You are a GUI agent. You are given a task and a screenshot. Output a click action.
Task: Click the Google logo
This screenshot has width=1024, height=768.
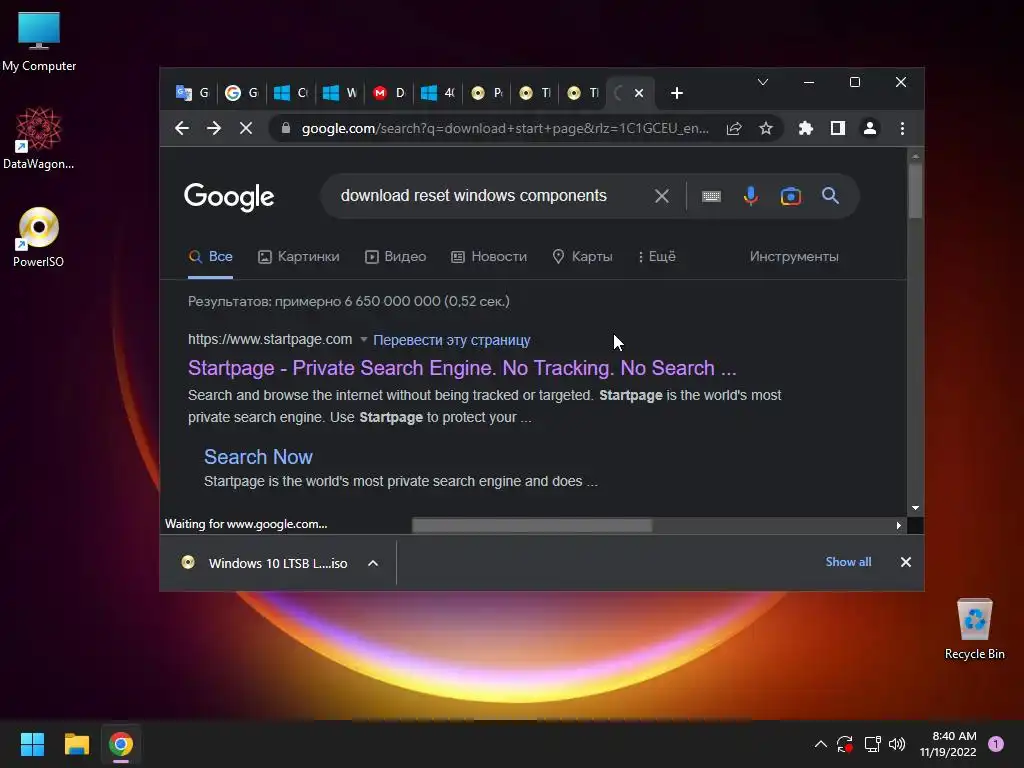pos(229,197)
